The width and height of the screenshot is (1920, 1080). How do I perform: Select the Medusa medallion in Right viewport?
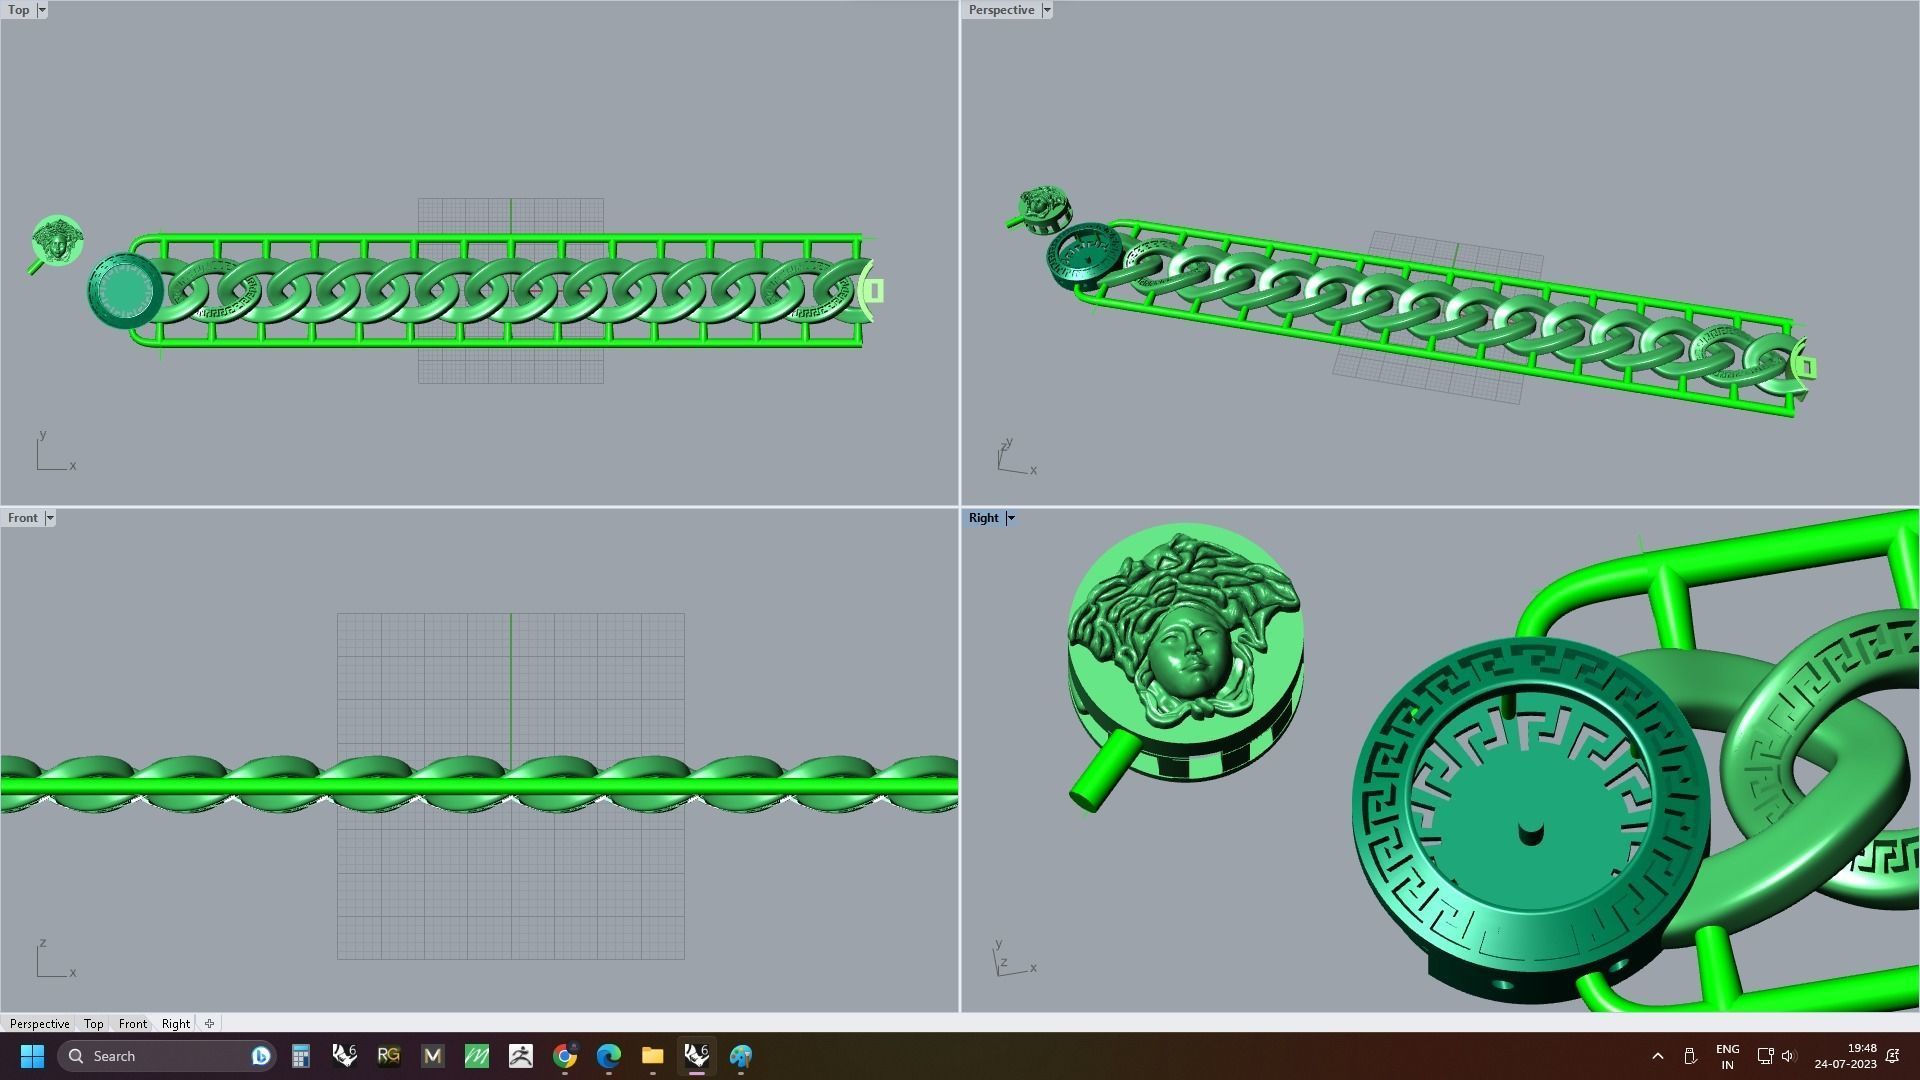[1185, 655]
